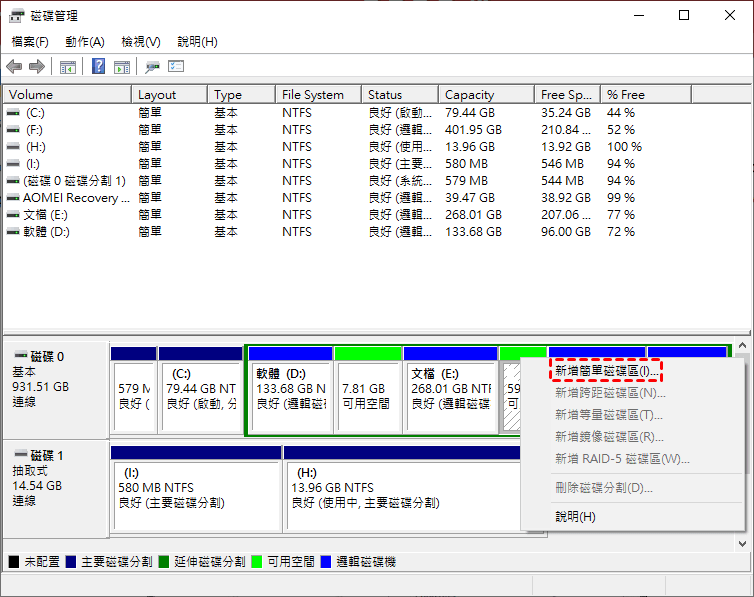Screen dimensions: 754x597
Task: Click the drive icon beside 磁碟 0
Action: pyautogui.click(x=19, y=356)
